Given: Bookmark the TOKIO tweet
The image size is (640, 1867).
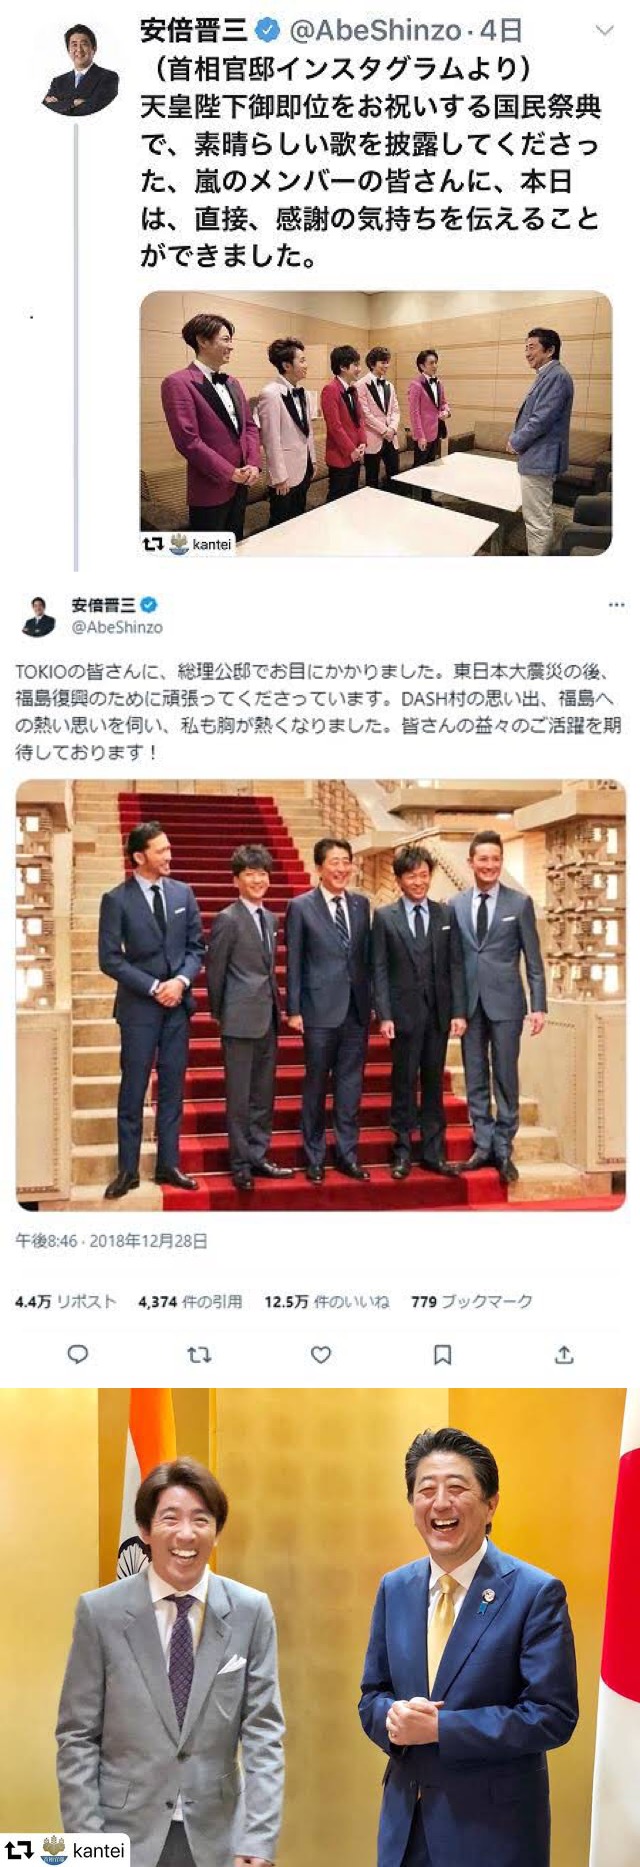Looking at the screenshot, I should pyautogui.click(x=442, y=1355).
